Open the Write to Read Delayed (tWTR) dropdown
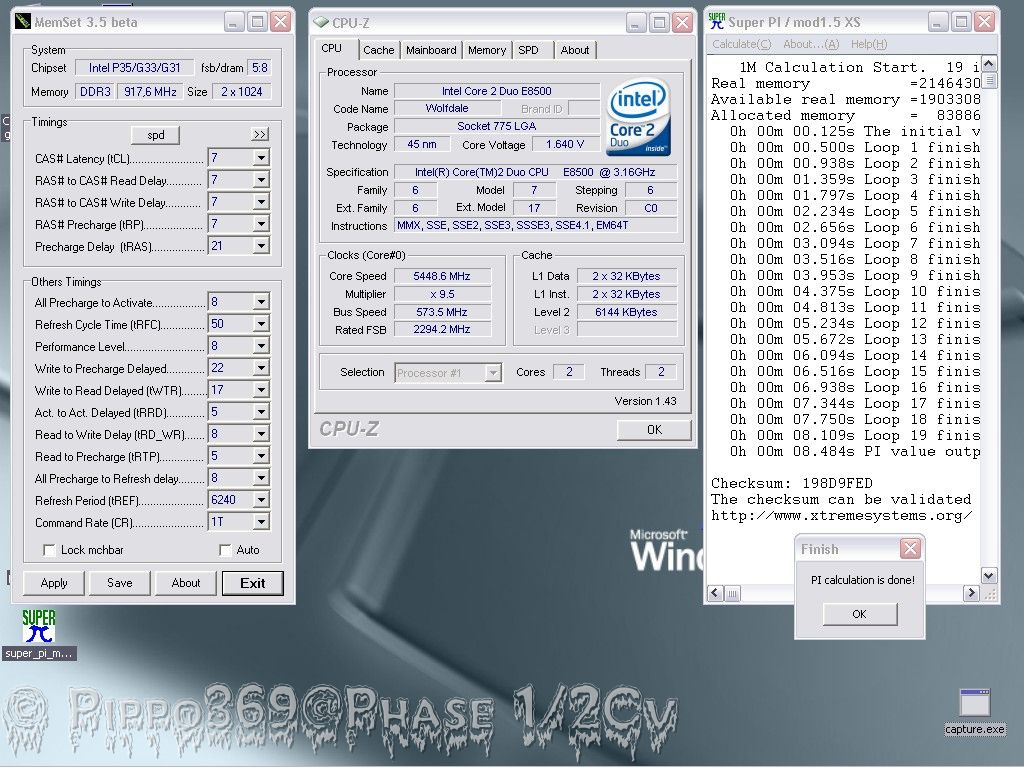The width and height of the screenshot is (1024, 768). pyautogui.click(x=261, y=391)
